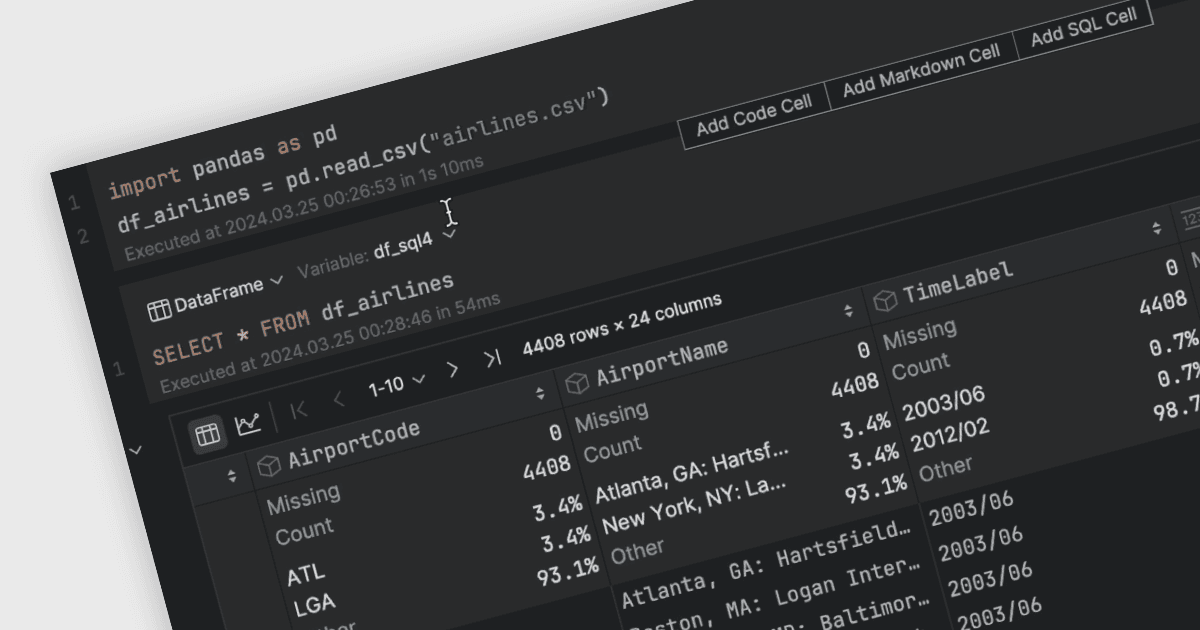Go to the next page of rows
Image resolution: width=1200 pixels, height=630 pixels.
click(452, 370)
